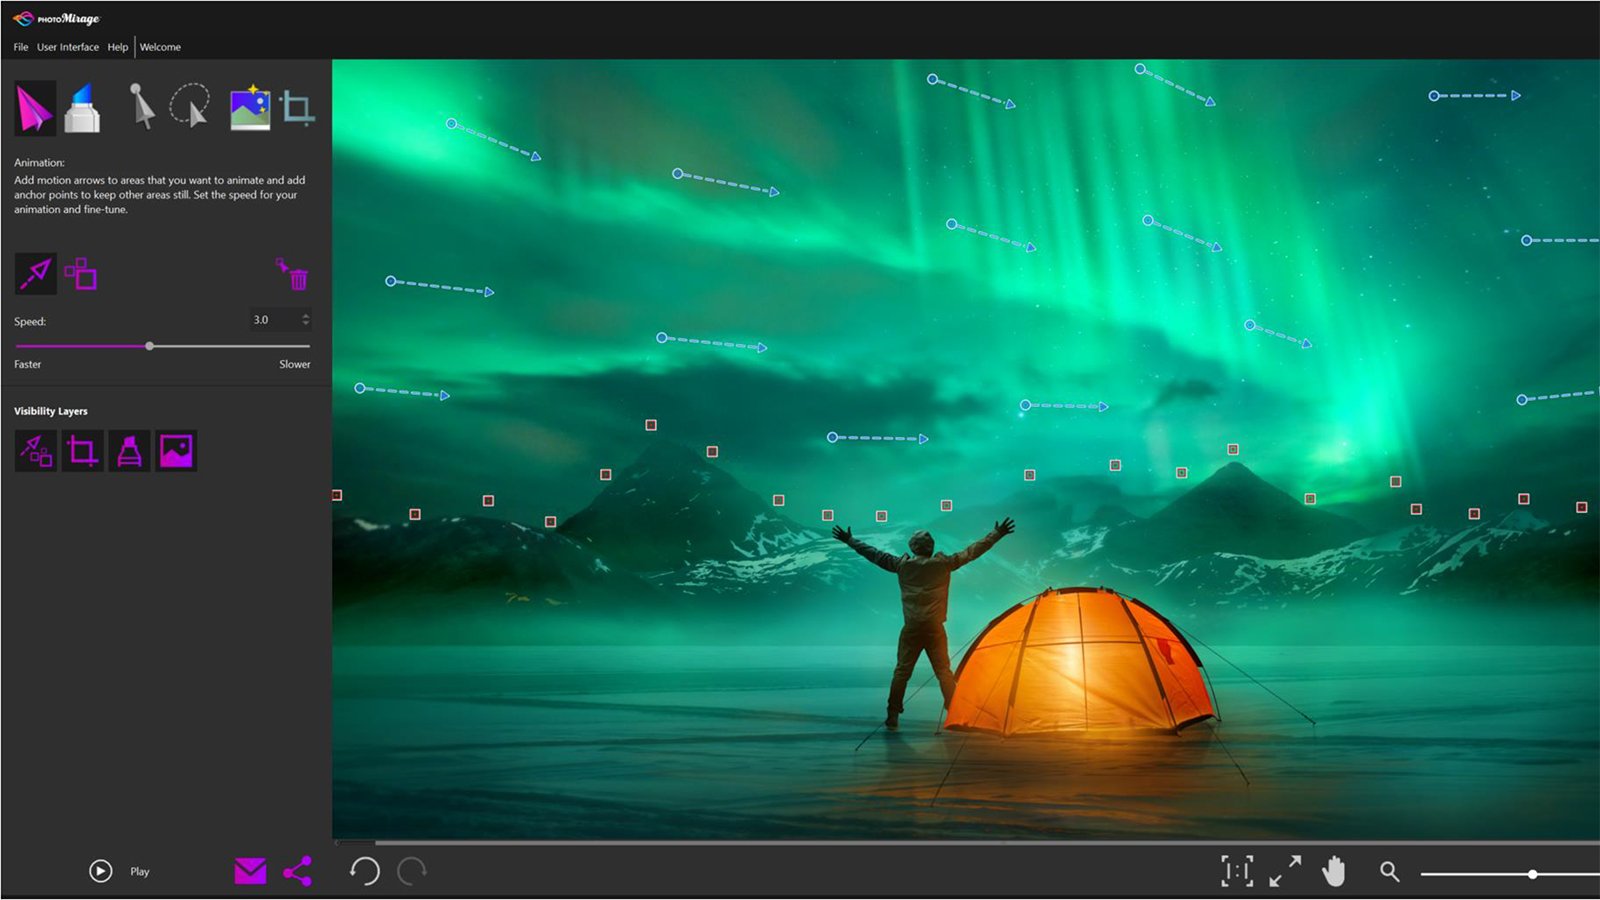Select the Mask marker tool
This screenshot has height=900, width=1600.
point(82,108)
